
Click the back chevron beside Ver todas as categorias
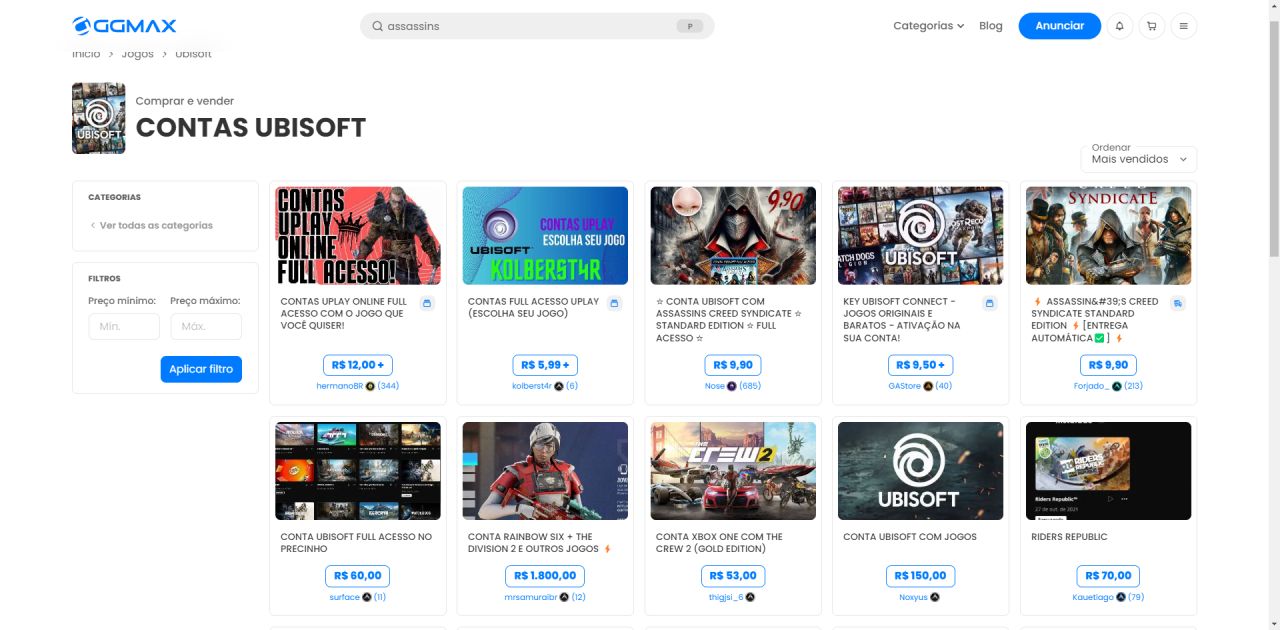[93, 226]
